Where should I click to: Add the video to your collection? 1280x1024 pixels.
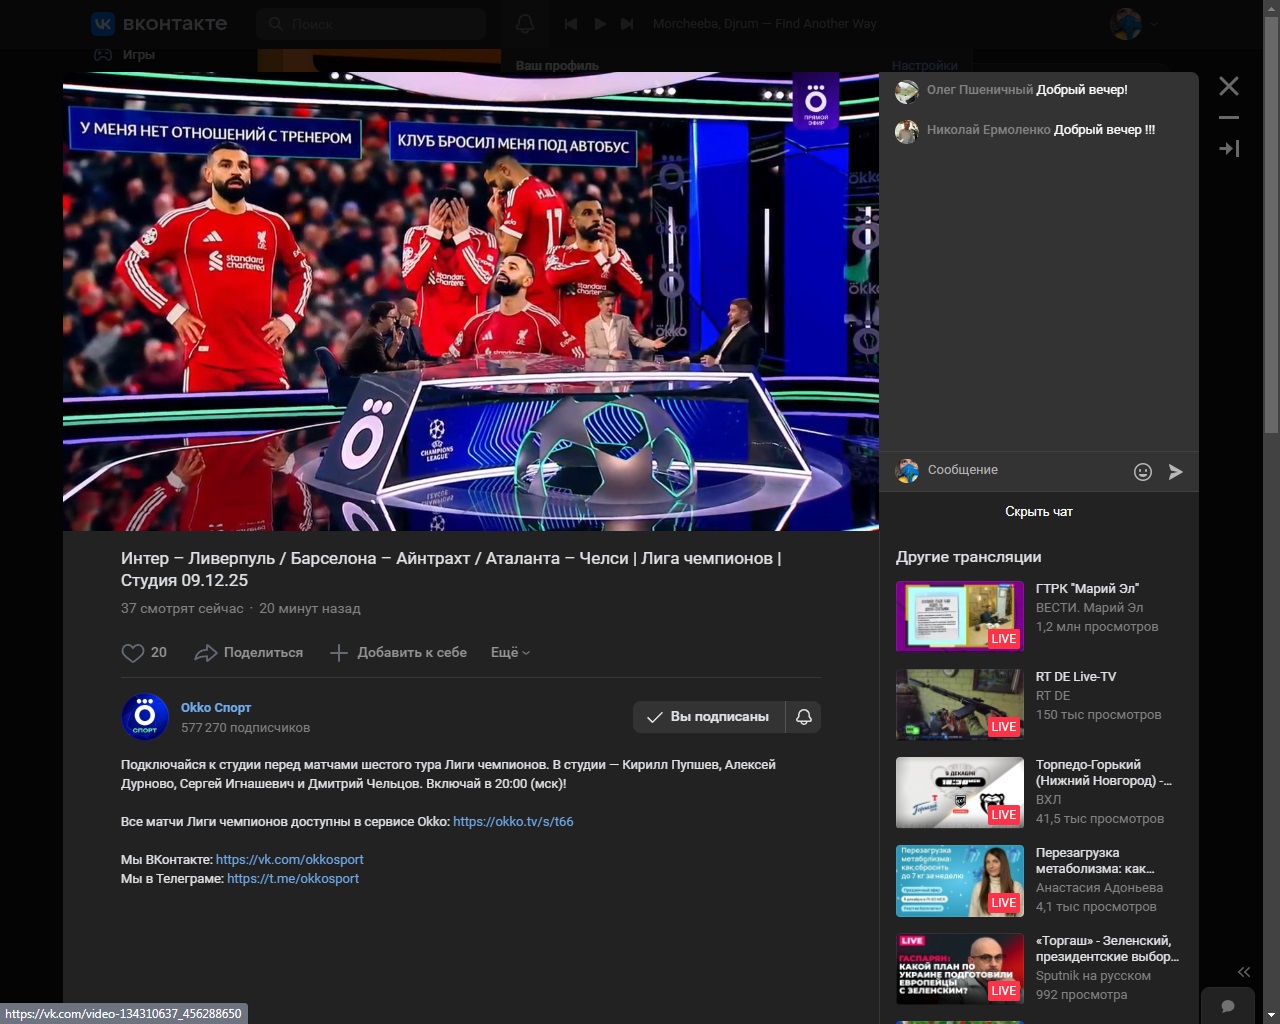click(398, 653)
